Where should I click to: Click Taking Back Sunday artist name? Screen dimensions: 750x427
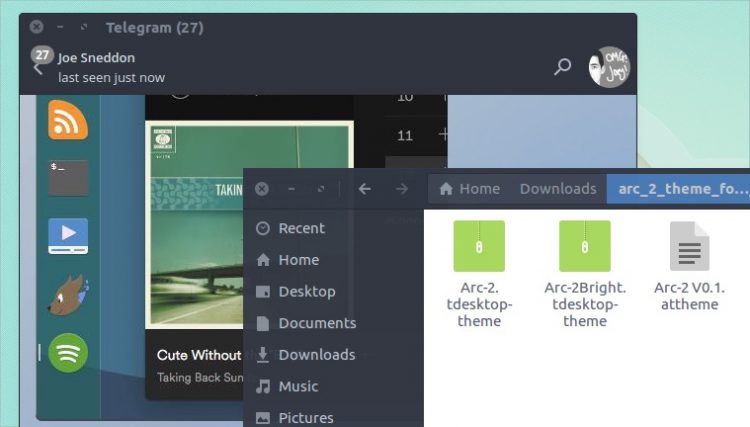(x=200, y=377)
